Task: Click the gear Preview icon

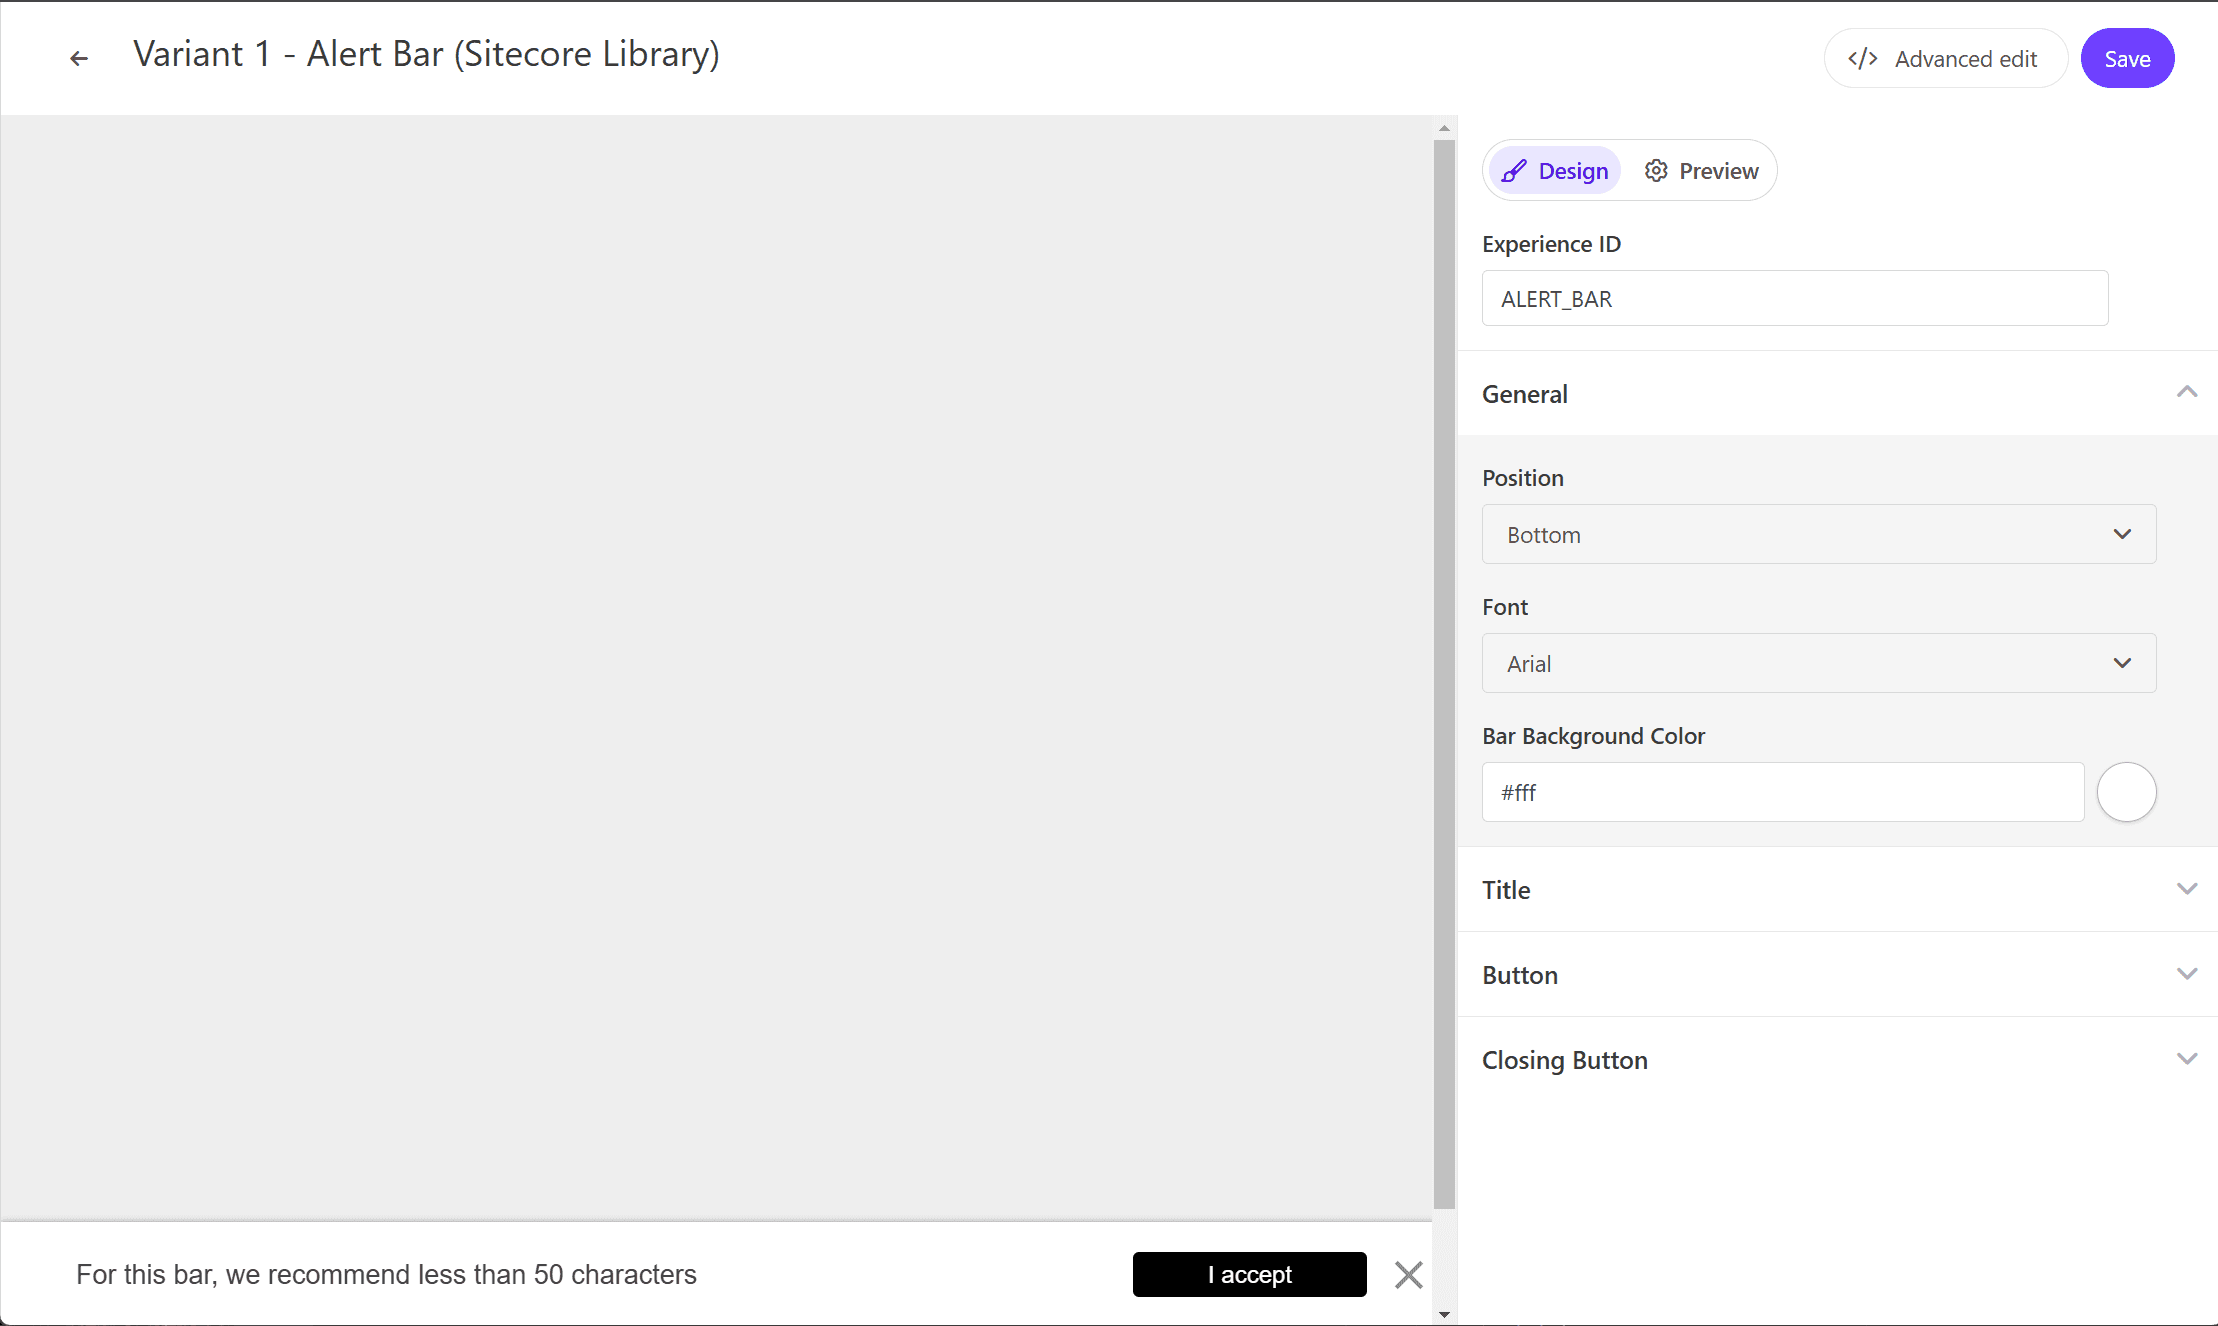Action: 1656,171
